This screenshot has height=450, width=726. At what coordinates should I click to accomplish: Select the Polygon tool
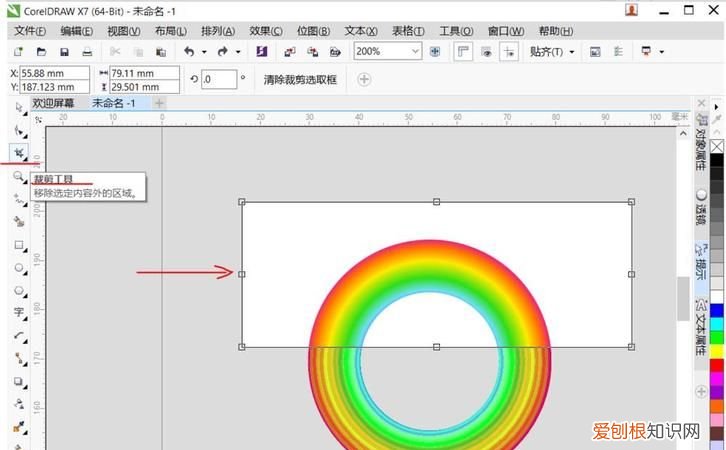(x=19, y=290)
